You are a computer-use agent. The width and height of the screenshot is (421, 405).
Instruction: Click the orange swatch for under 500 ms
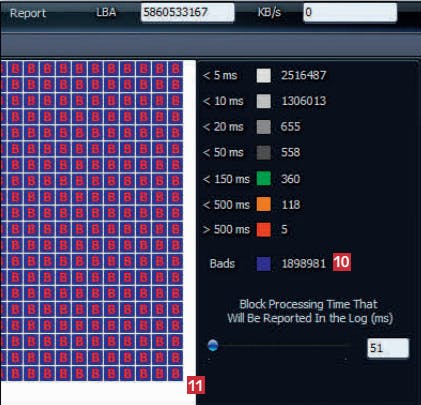[264, 204]
